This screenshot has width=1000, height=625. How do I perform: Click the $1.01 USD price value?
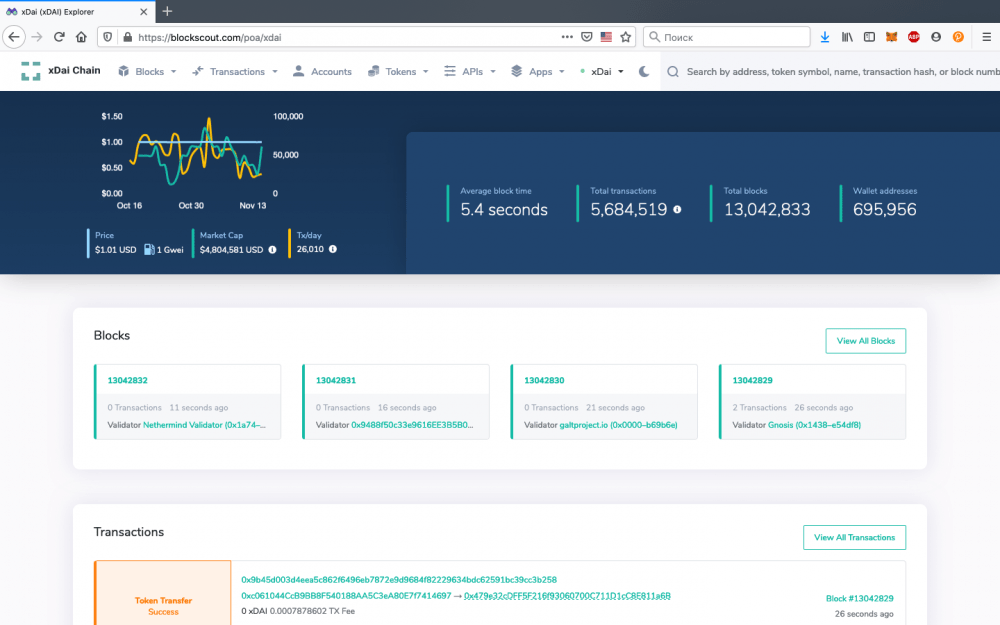(x=115, y=249)
